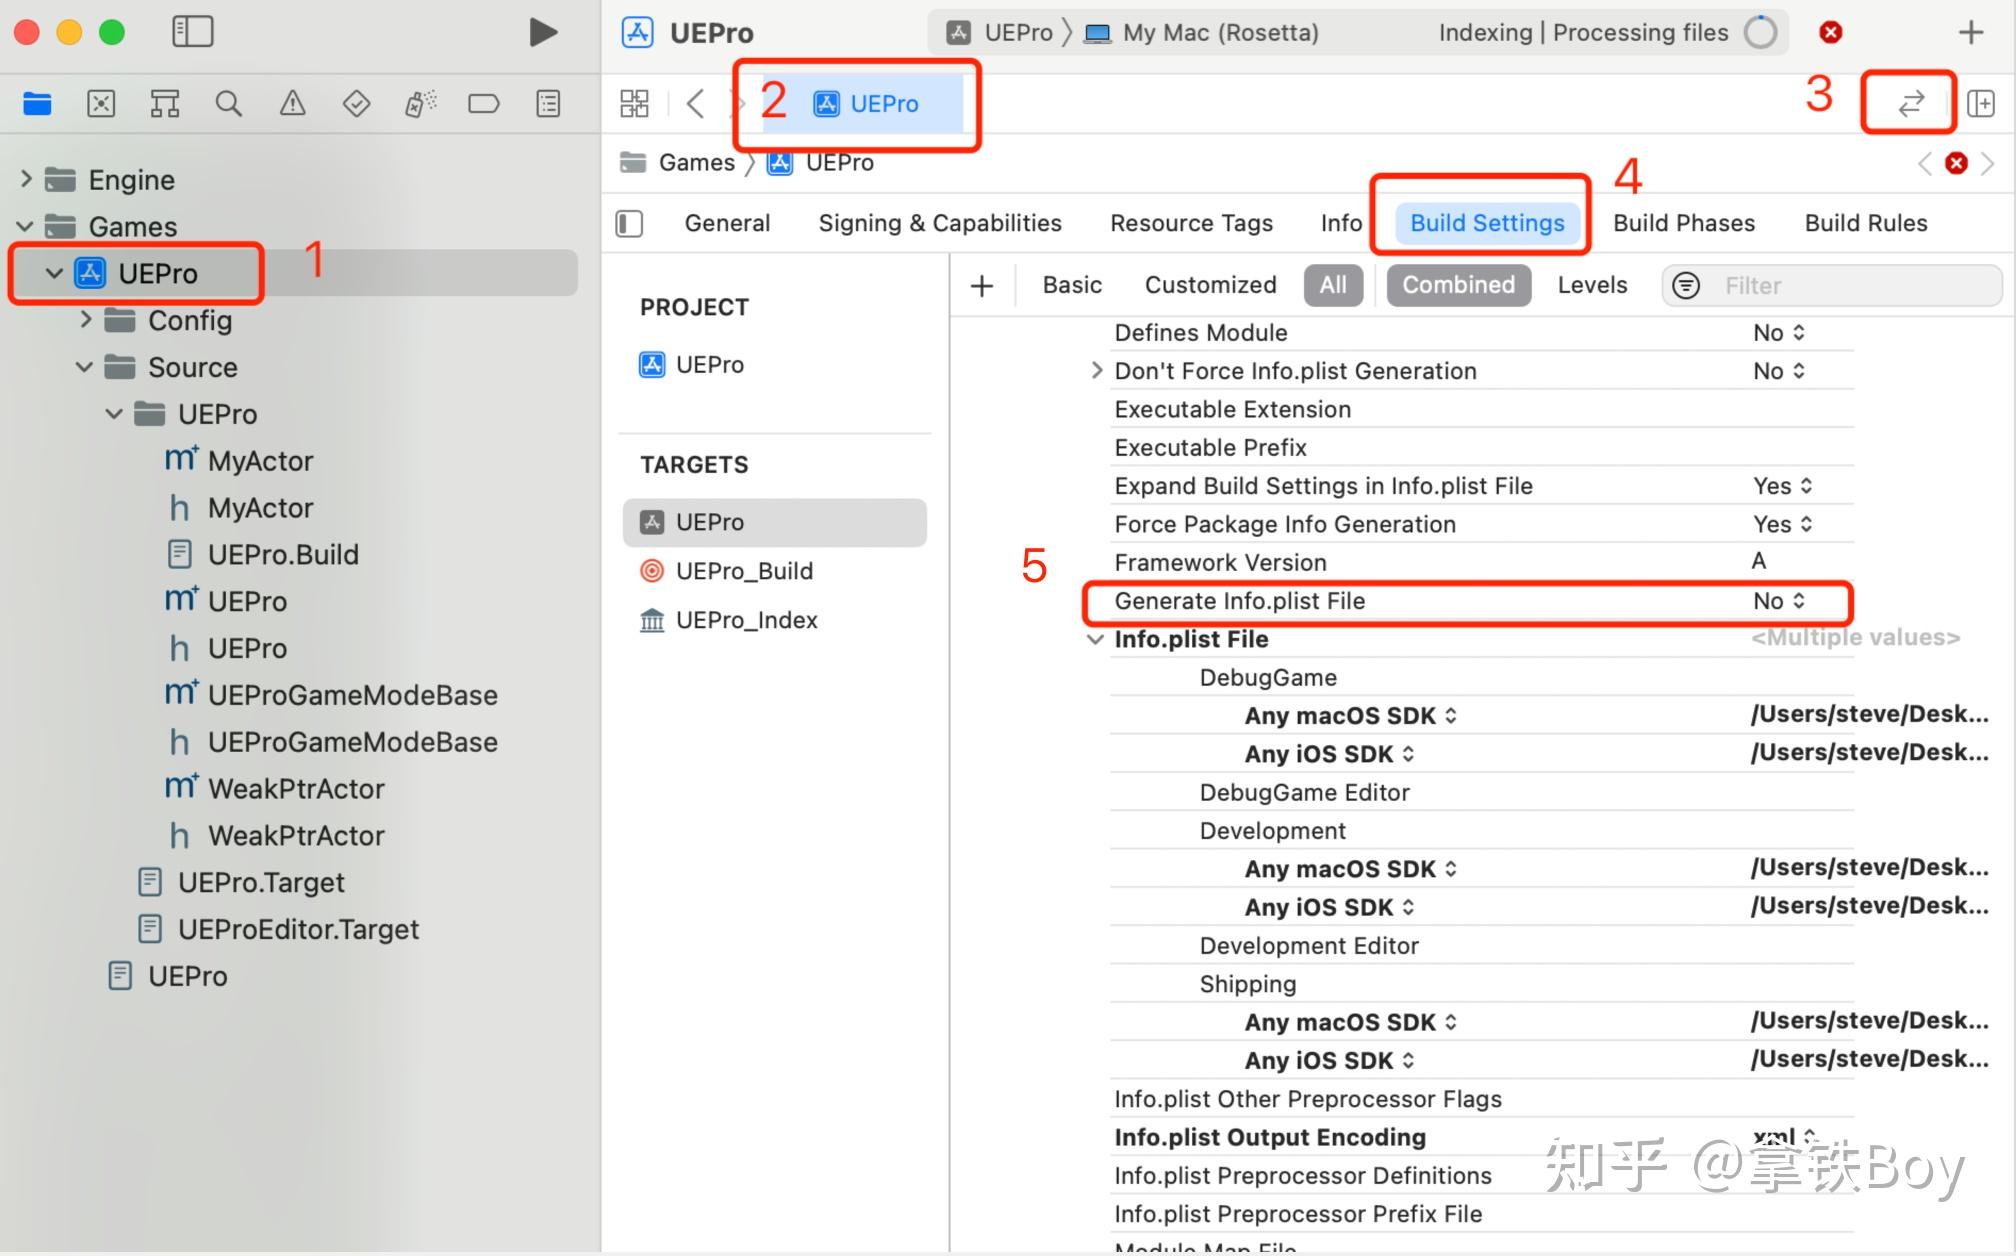The height and width of the screenshot is (1256, 2016).
Task: Collapse the Info.plist File setting
Action: [x=1096, y=639]
